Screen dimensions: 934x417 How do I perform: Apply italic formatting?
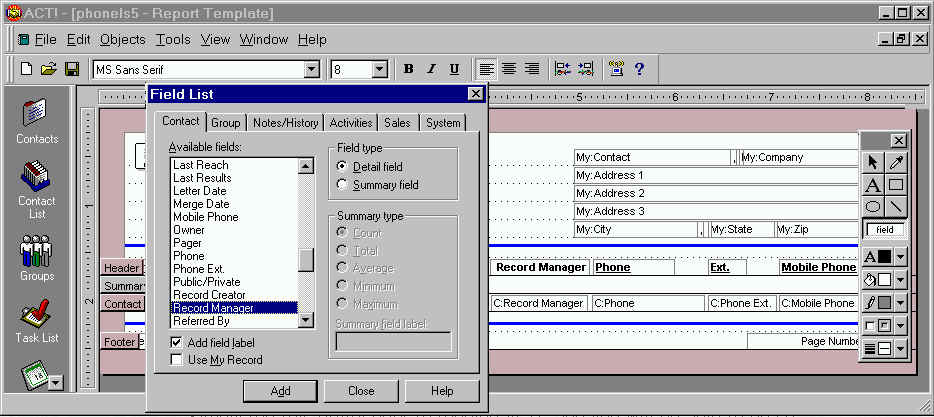432,69
